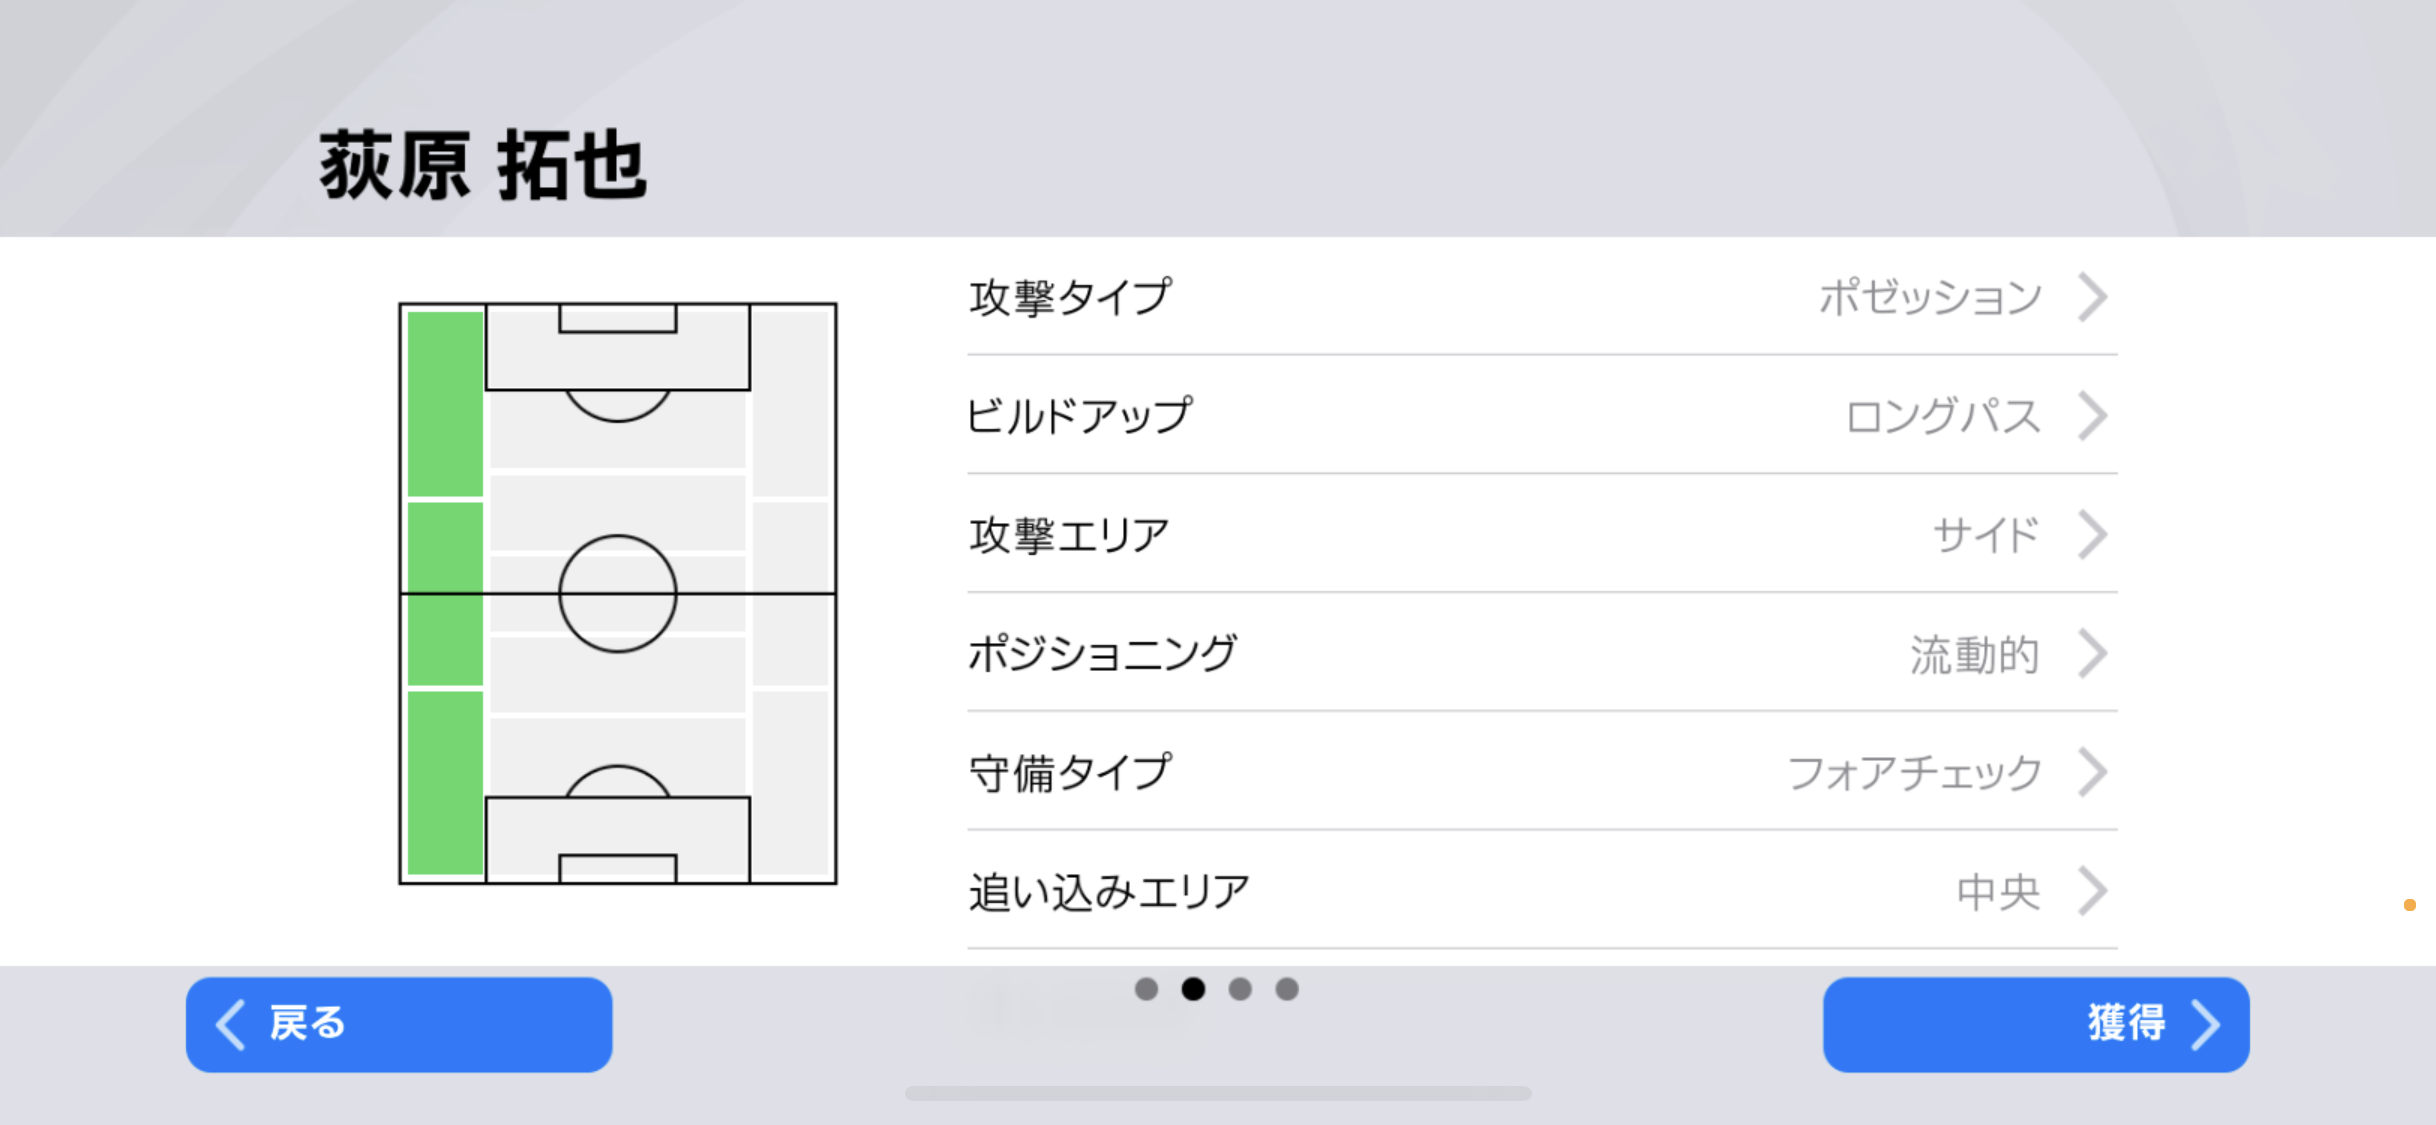The height and width of the screenshot is (1125, 2436).
Task: Tap the active second page dot
Action: point(1193,989)
